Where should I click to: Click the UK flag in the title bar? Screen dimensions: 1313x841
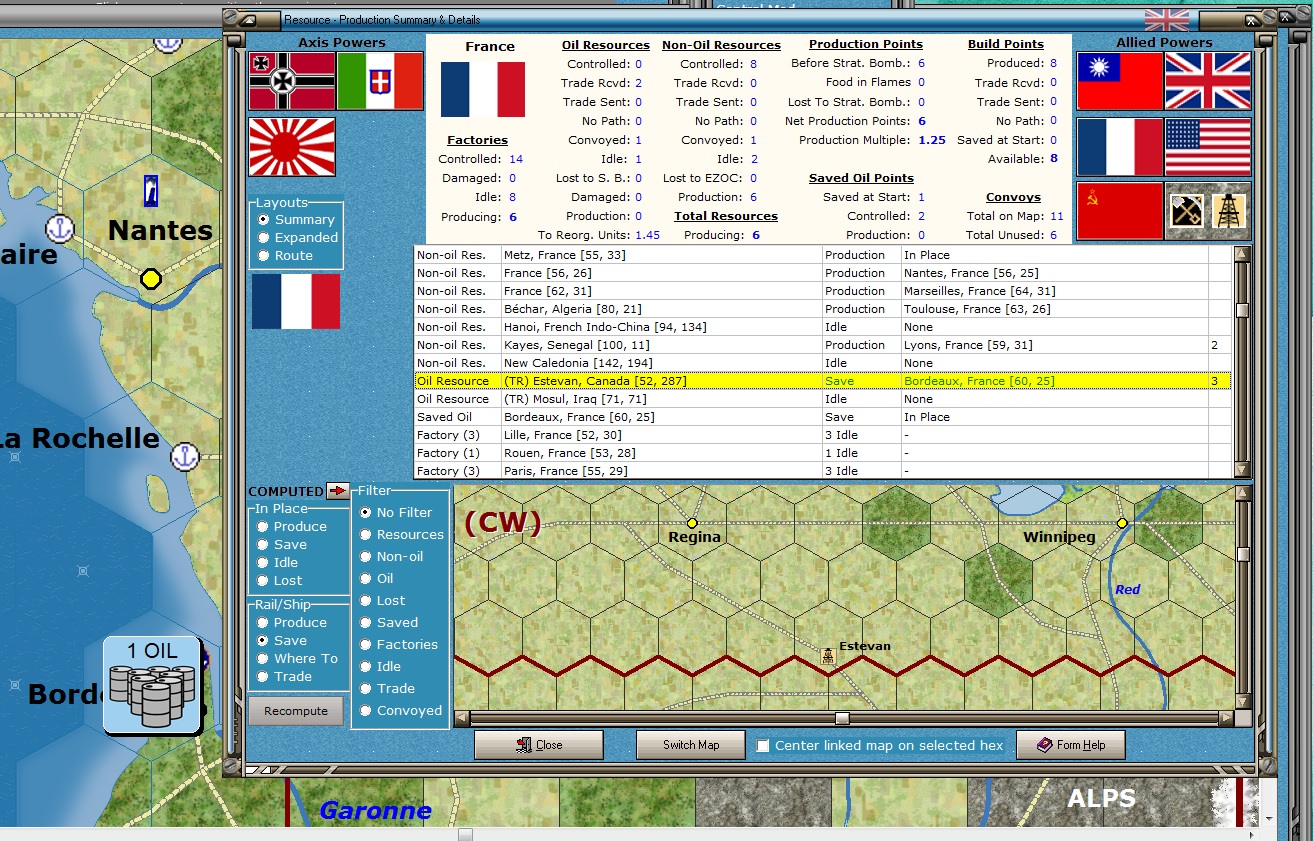pos(1167,19)
